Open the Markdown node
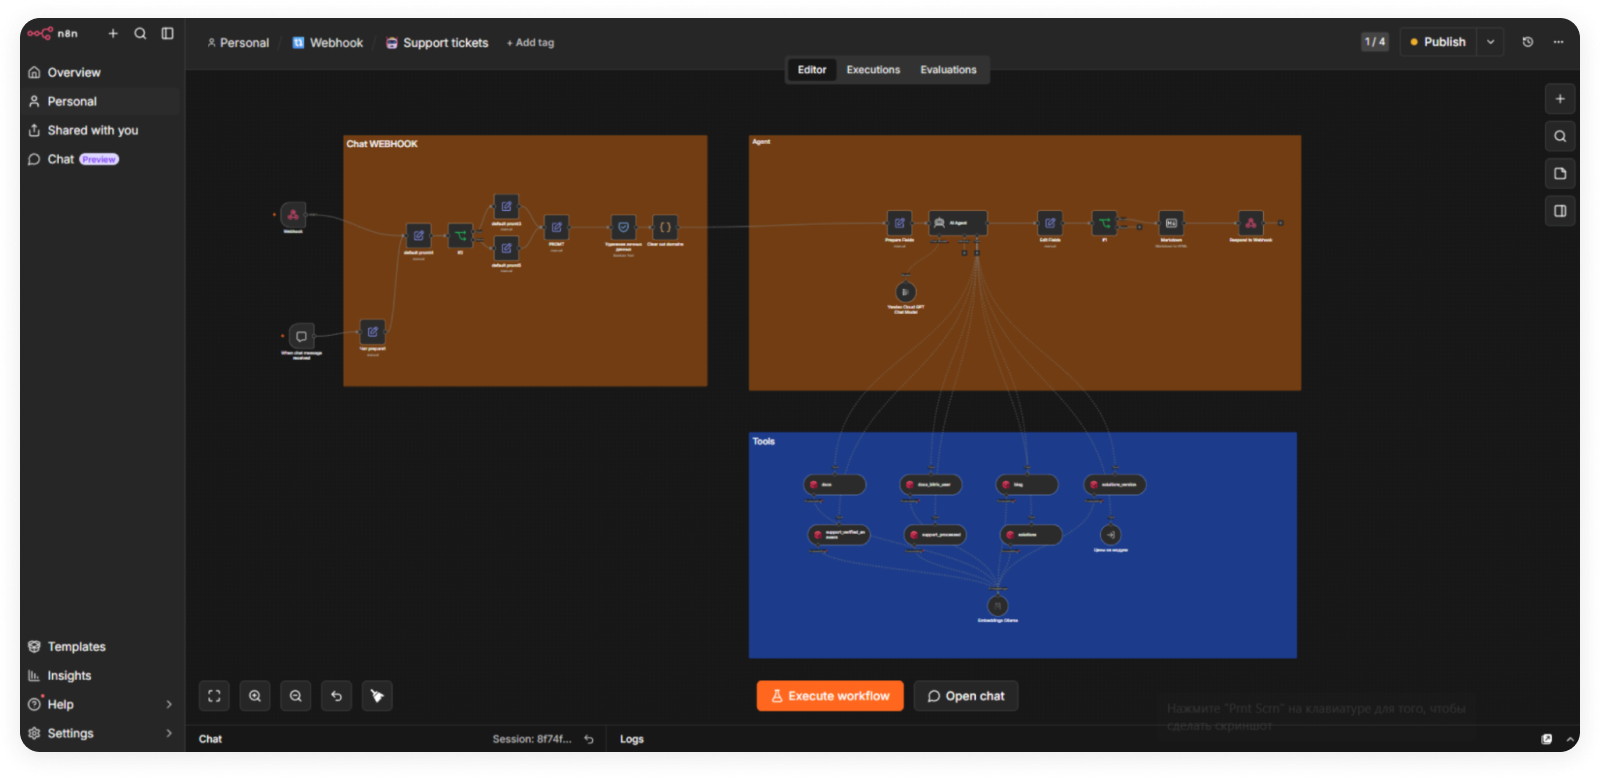This screenshot has width=1600, height=780. coord(1171,223)
